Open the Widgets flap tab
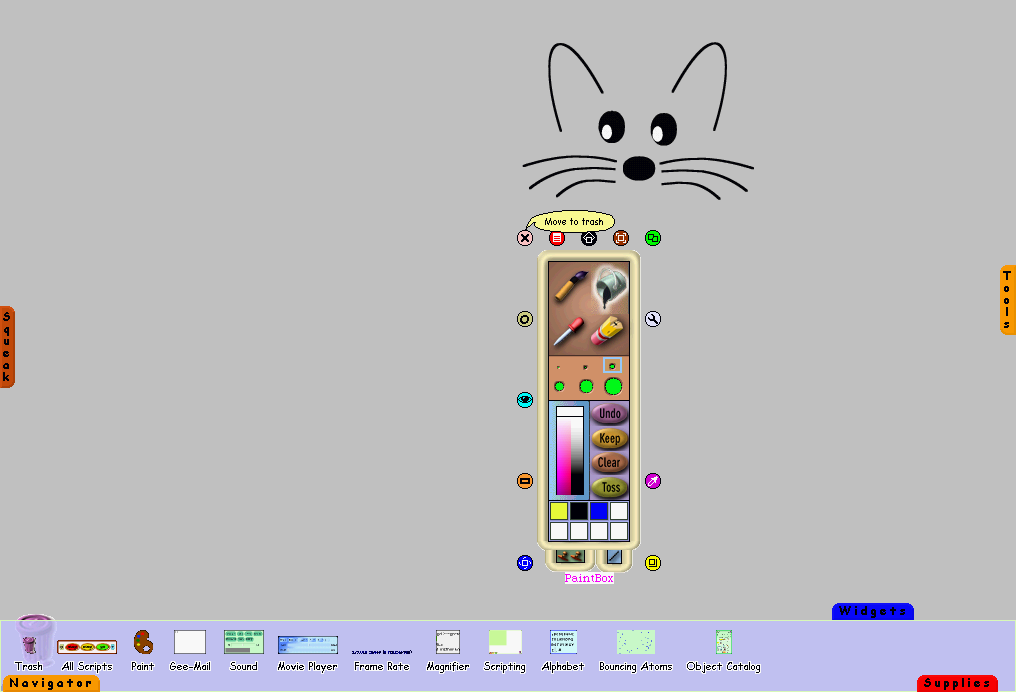This screenshot has height=692, width=1016. pos(872,611)
